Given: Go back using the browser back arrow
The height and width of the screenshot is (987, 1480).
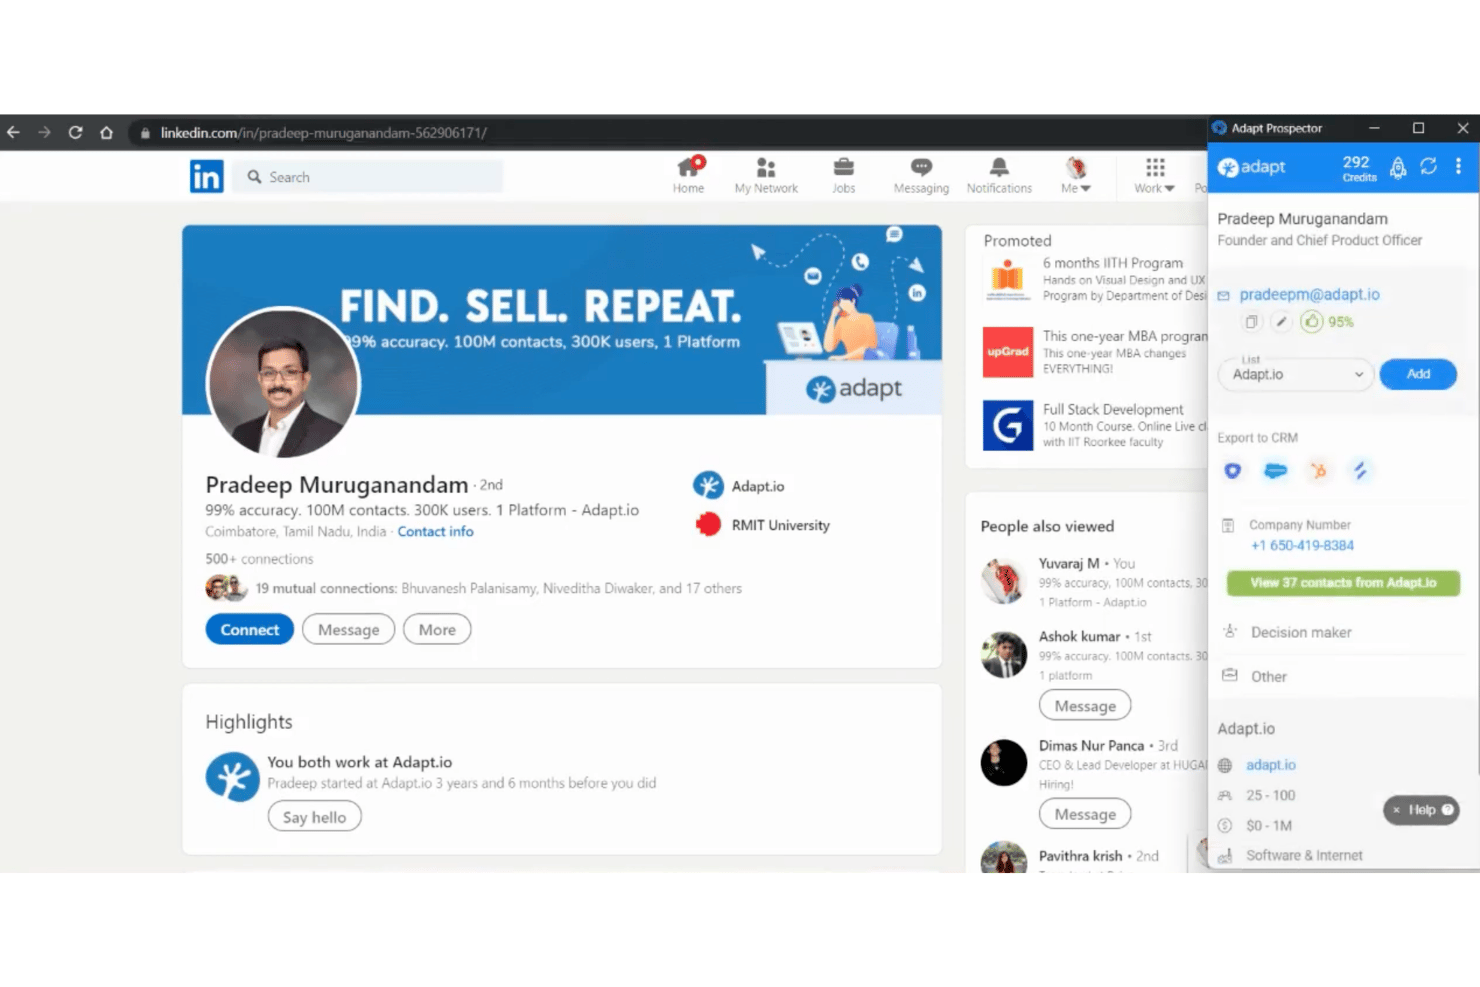Looking at the screenshot, I should pyautogui.click(x=13, y=132).
